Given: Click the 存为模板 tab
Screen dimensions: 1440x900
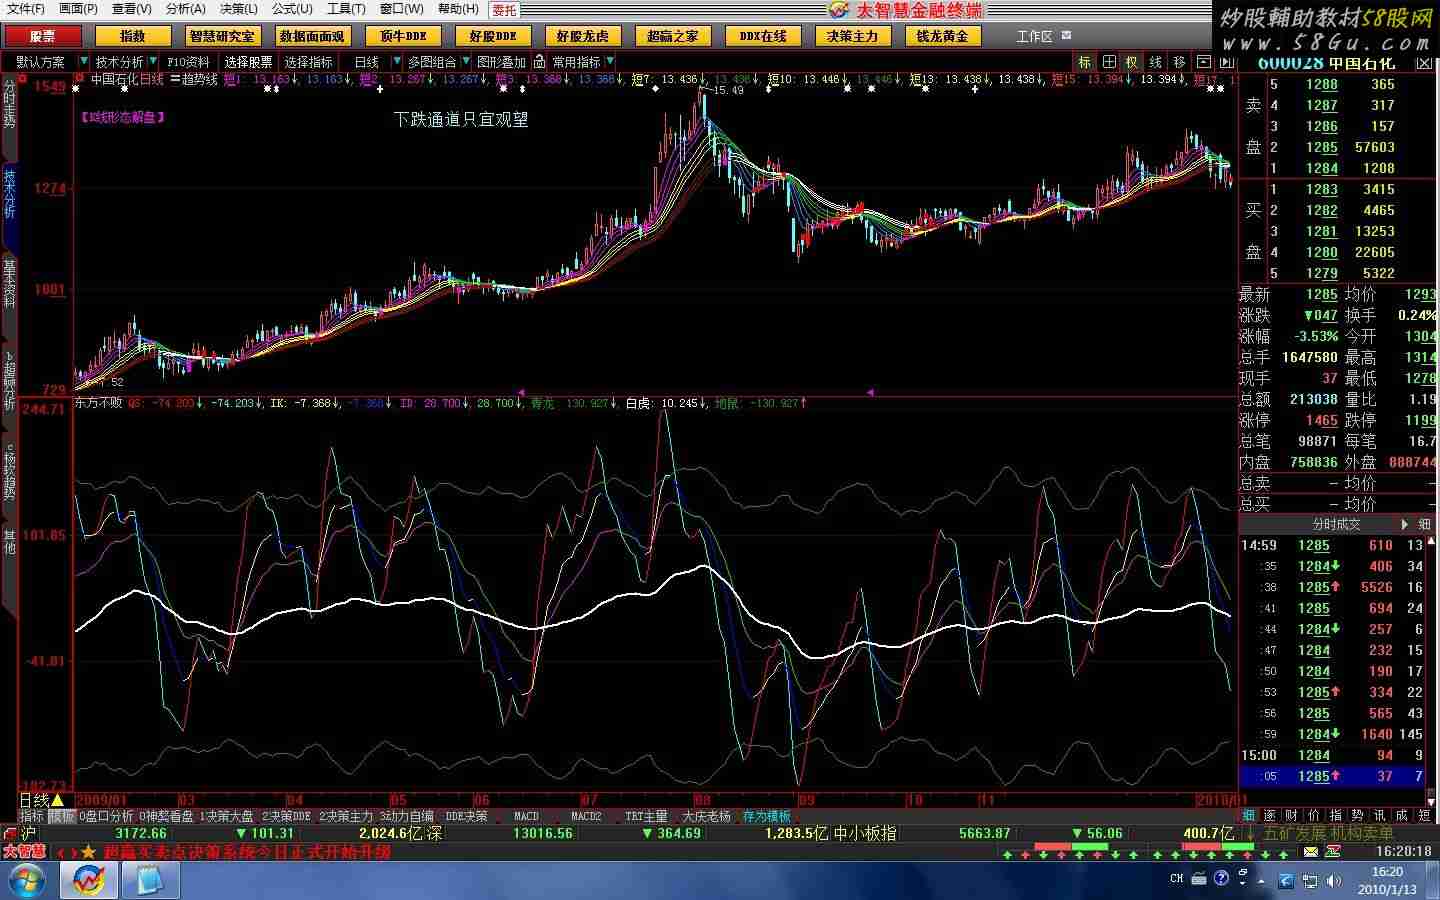Looking at the screenshot, I should click(766, 816).
